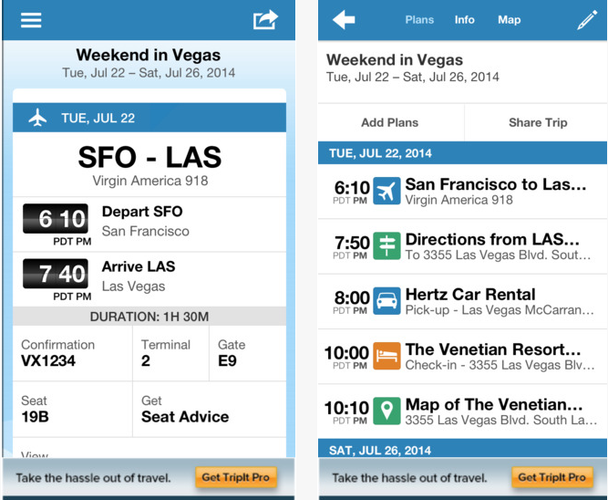Open the Hertz Car Rental plan
Screen dimensions: 608x500
[x=470, y=301]
